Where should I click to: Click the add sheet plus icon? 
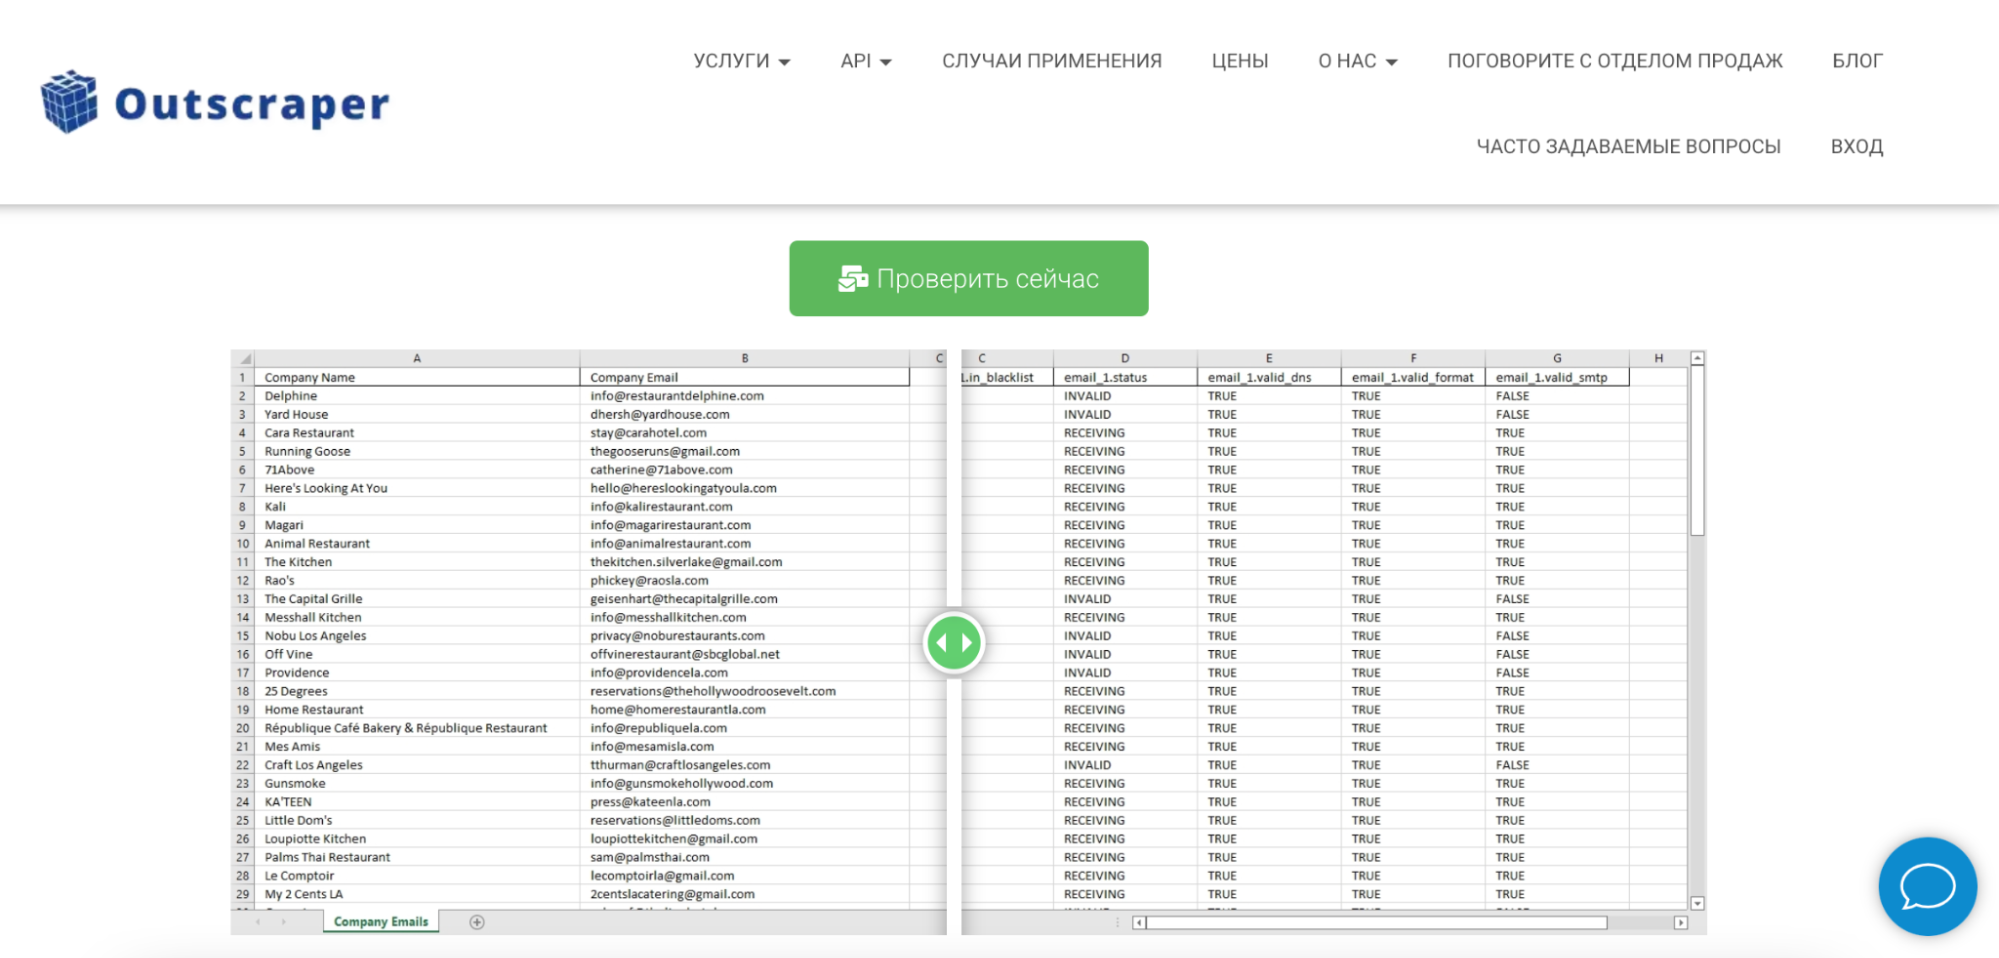tap(477, 922)
